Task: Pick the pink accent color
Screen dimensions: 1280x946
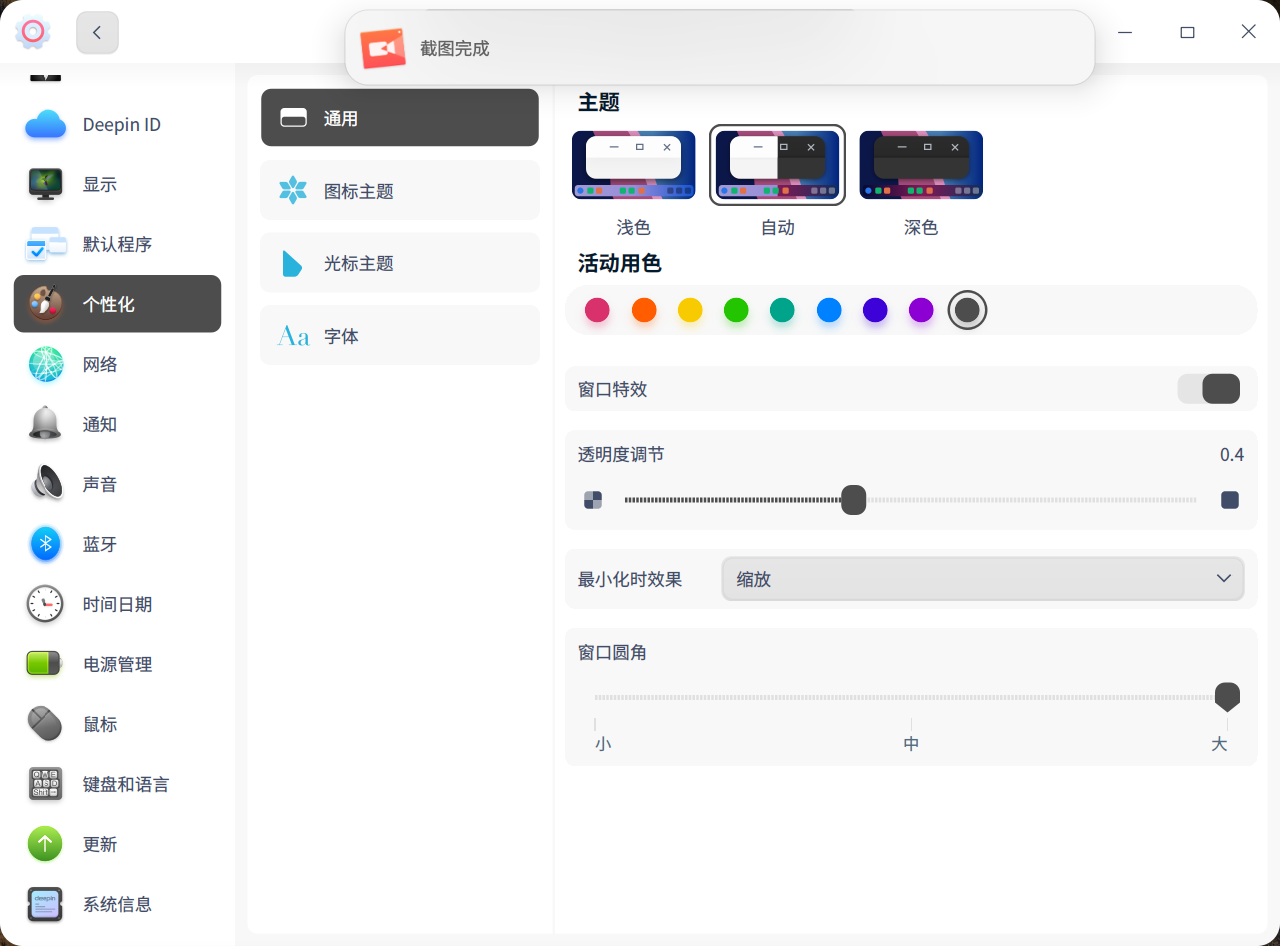Action: click(x=597, y=310)
